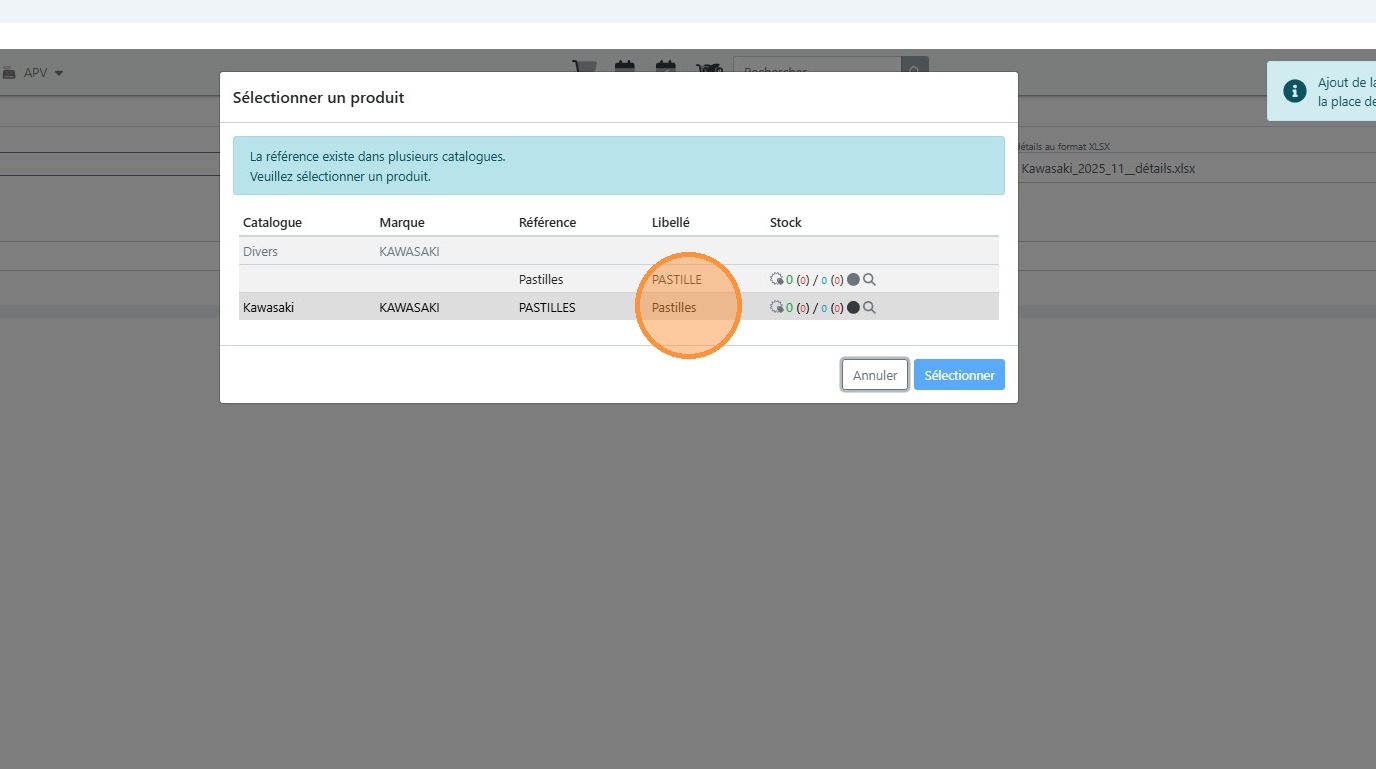
Task: Select the lowercase Pastilles reference cell
Action: [x=541, y=280]
